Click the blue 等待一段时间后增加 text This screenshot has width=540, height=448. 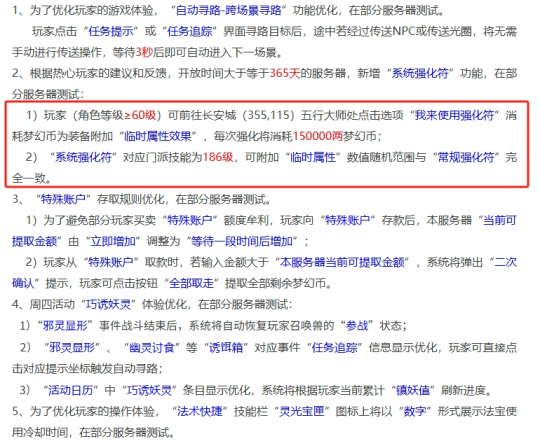tap(242, 241)
